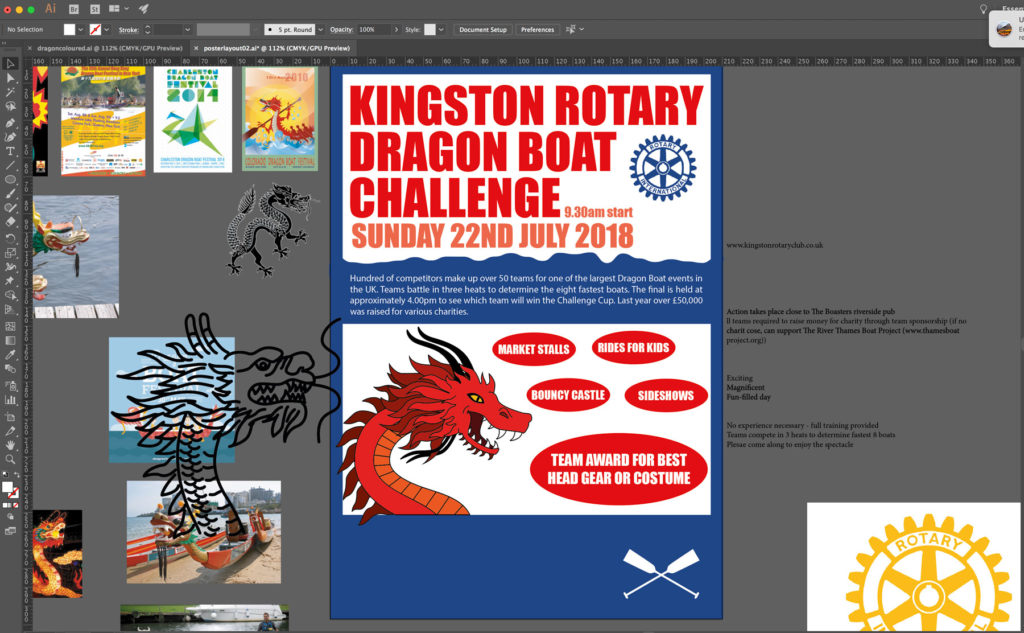Expand the stroke color dropdown arrow
The width and height of the screenshot is (1024, 633).
click(106, 29)
